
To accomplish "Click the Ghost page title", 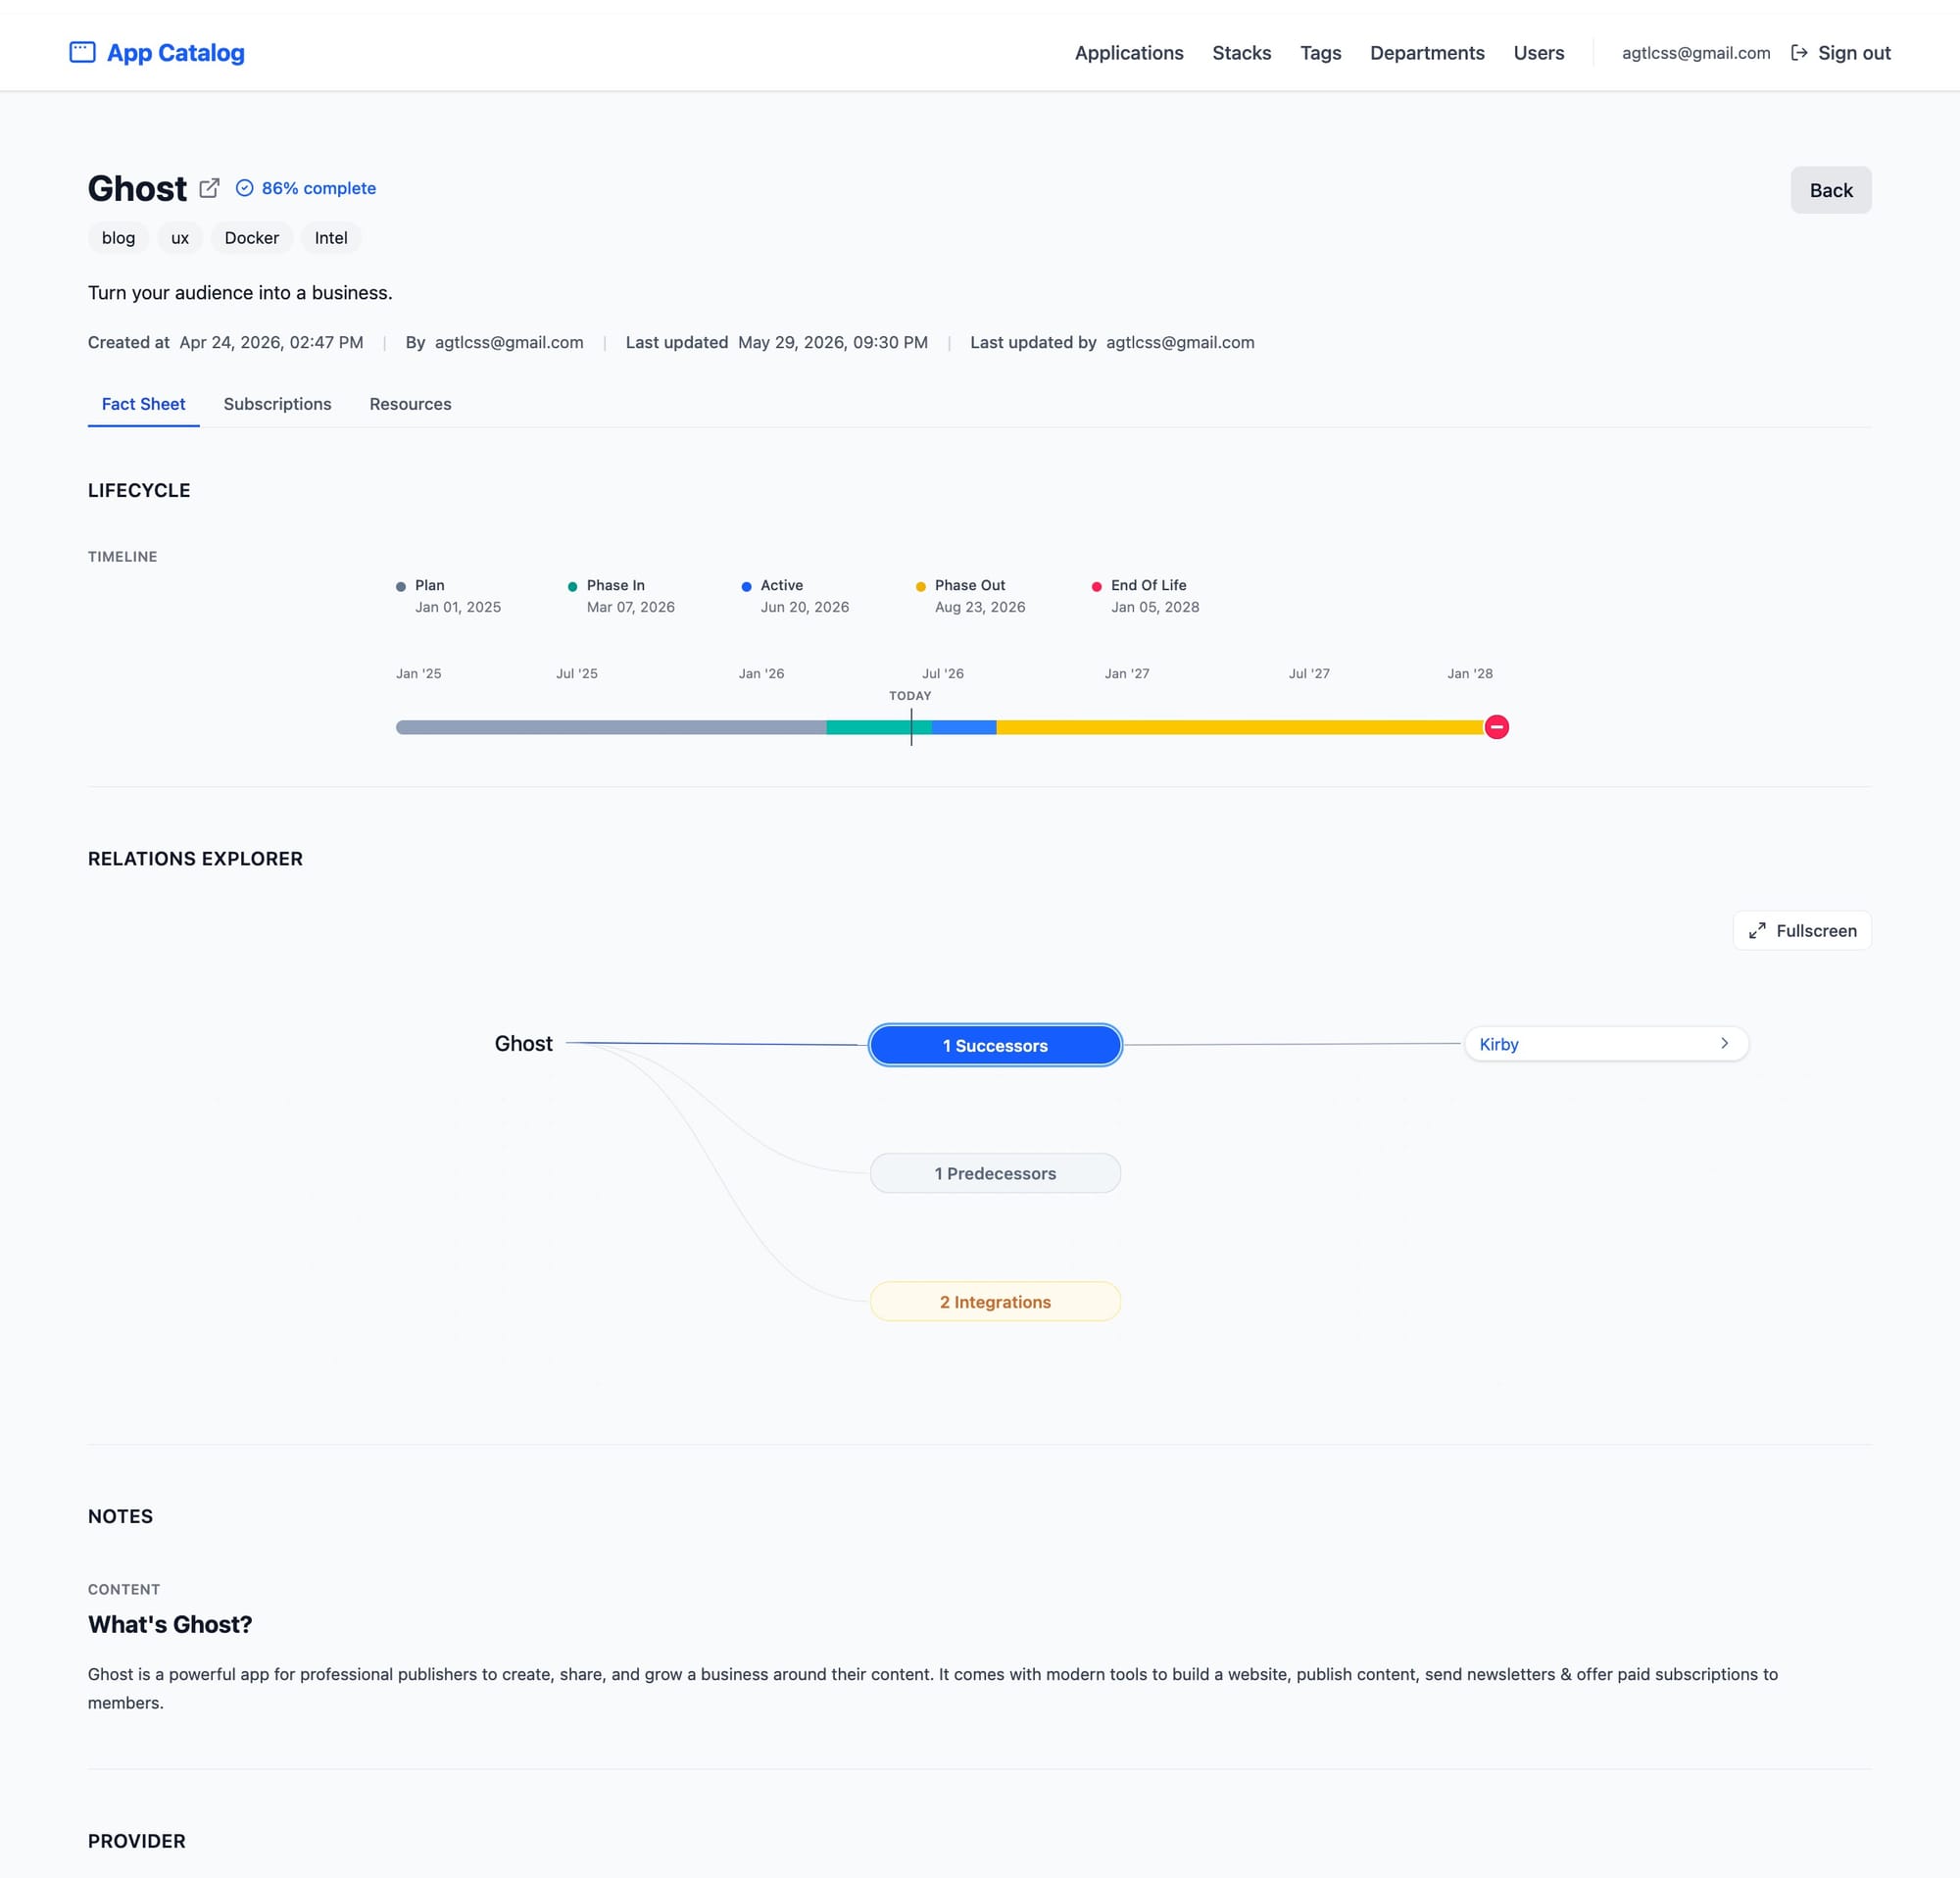I will pyautogui.click(x=137, y=189).
